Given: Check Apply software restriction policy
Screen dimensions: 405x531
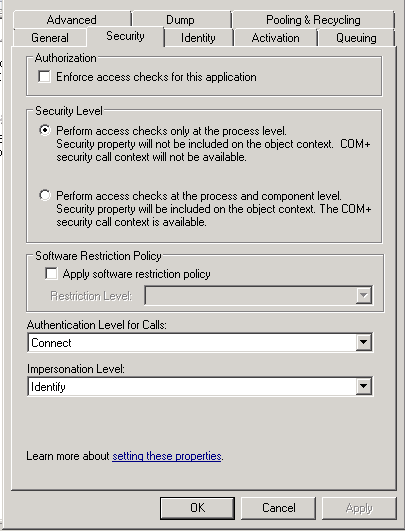Looking at the screenshot, I should (51, 273).
